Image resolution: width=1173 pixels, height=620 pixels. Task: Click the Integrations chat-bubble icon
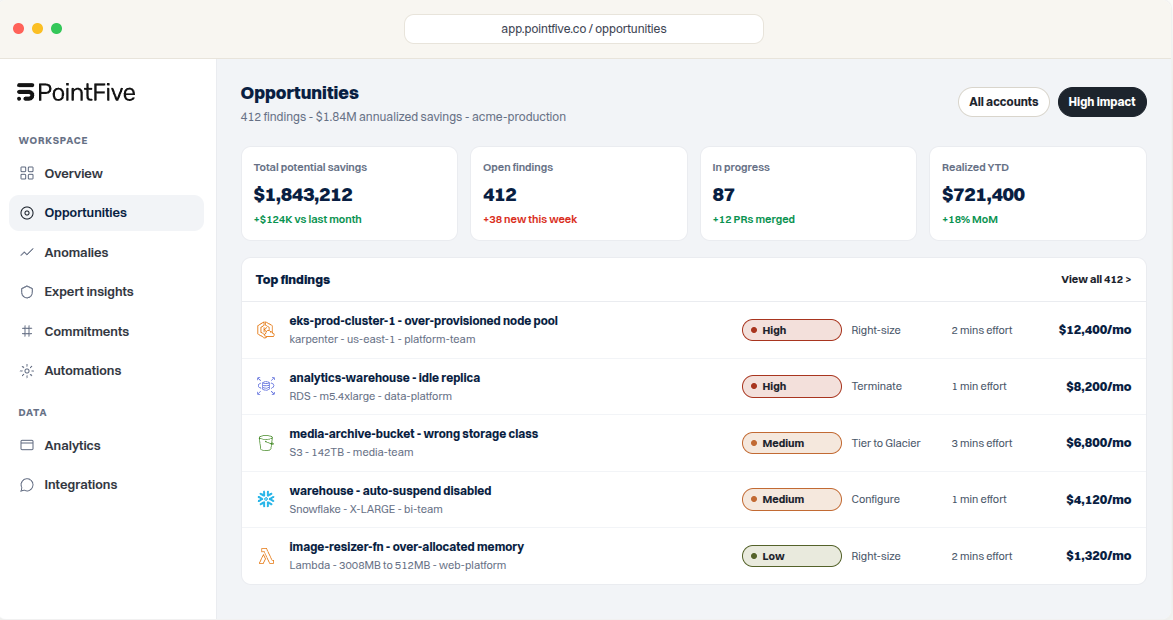pyautogui.click(x=27, y=485)
